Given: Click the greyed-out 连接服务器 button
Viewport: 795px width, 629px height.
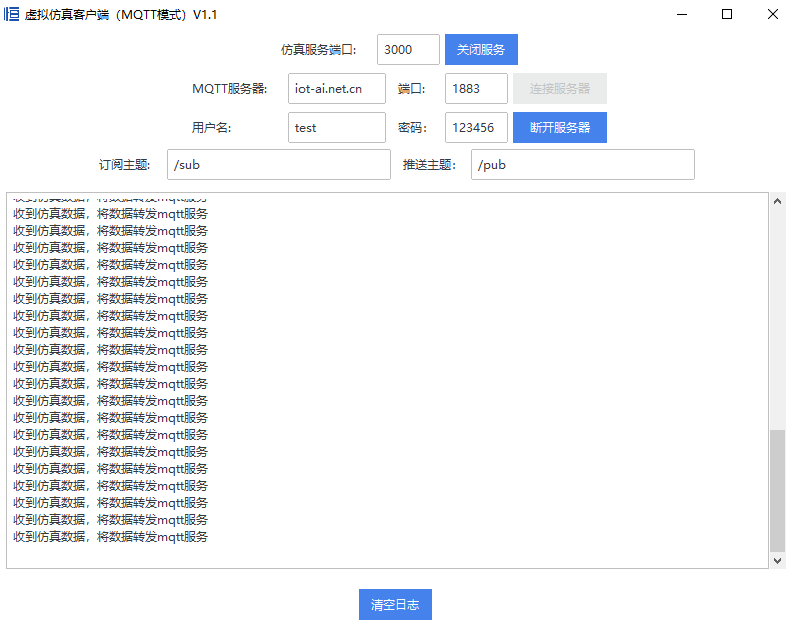Looking at the screenshot, I should coord(560,88).
